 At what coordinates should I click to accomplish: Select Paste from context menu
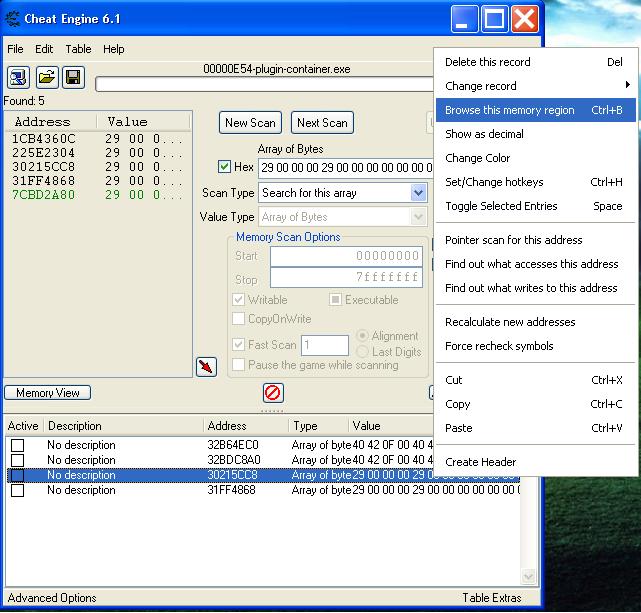[x=536, y=428]
